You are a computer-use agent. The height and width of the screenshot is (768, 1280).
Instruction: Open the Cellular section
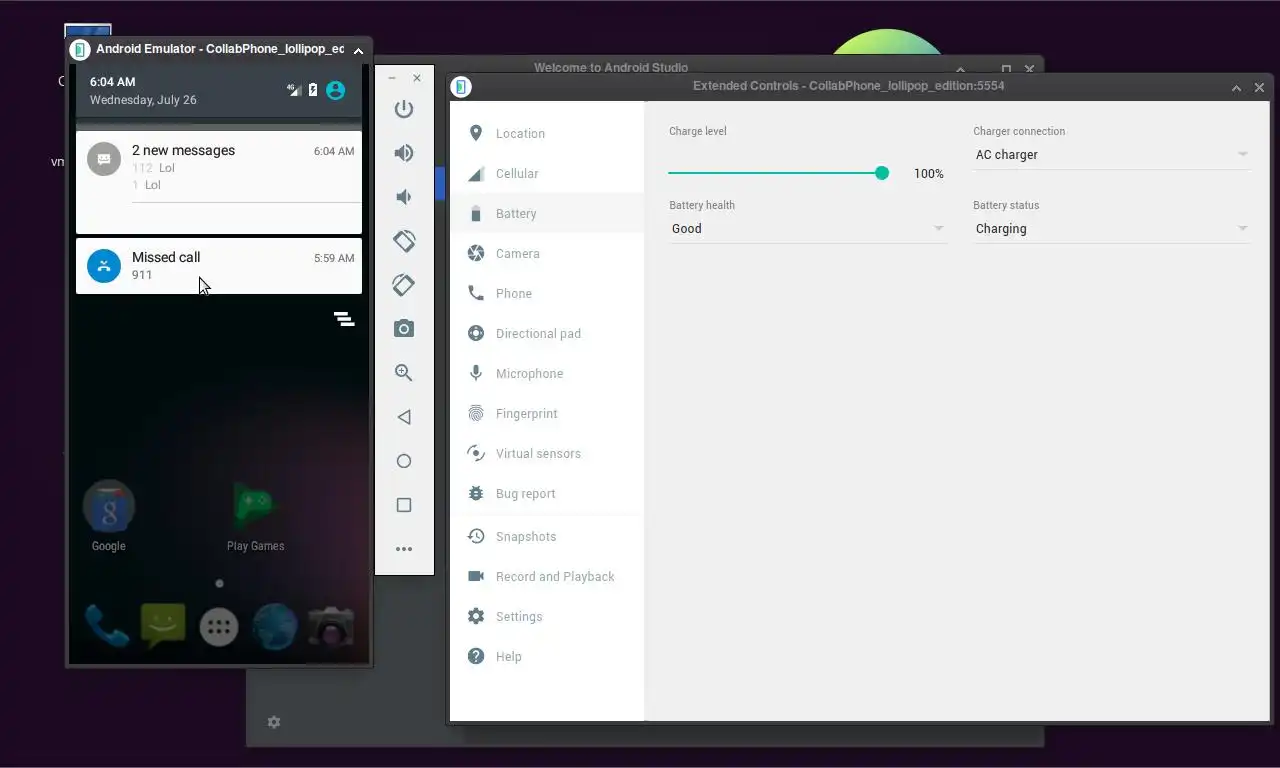click(547, 173)
